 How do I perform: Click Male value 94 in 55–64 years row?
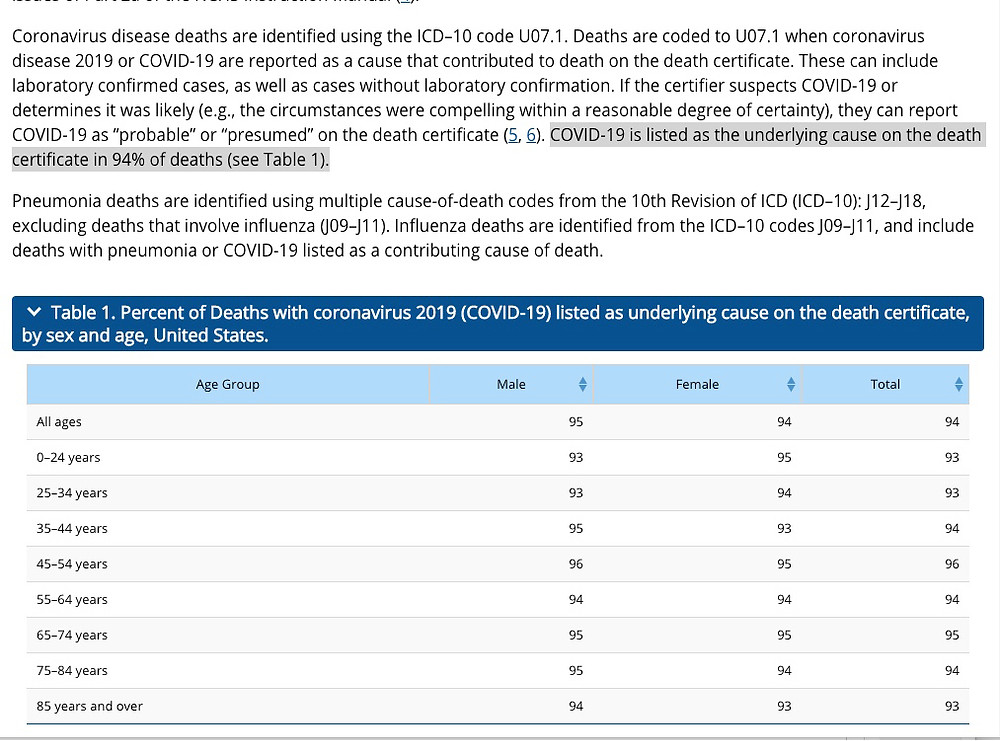point(575,599)
